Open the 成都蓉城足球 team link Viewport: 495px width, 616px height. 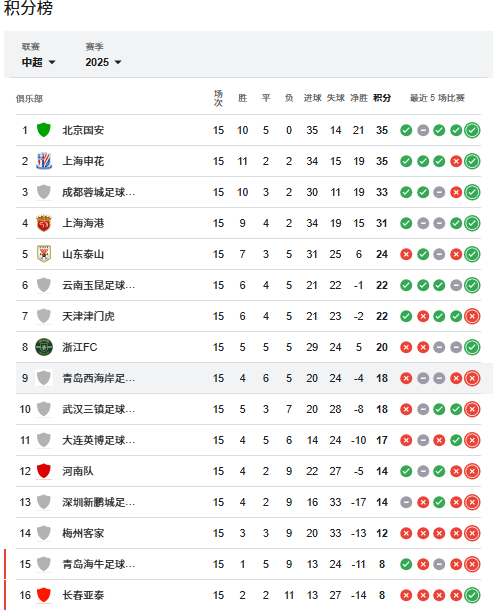tap(99, 192)
